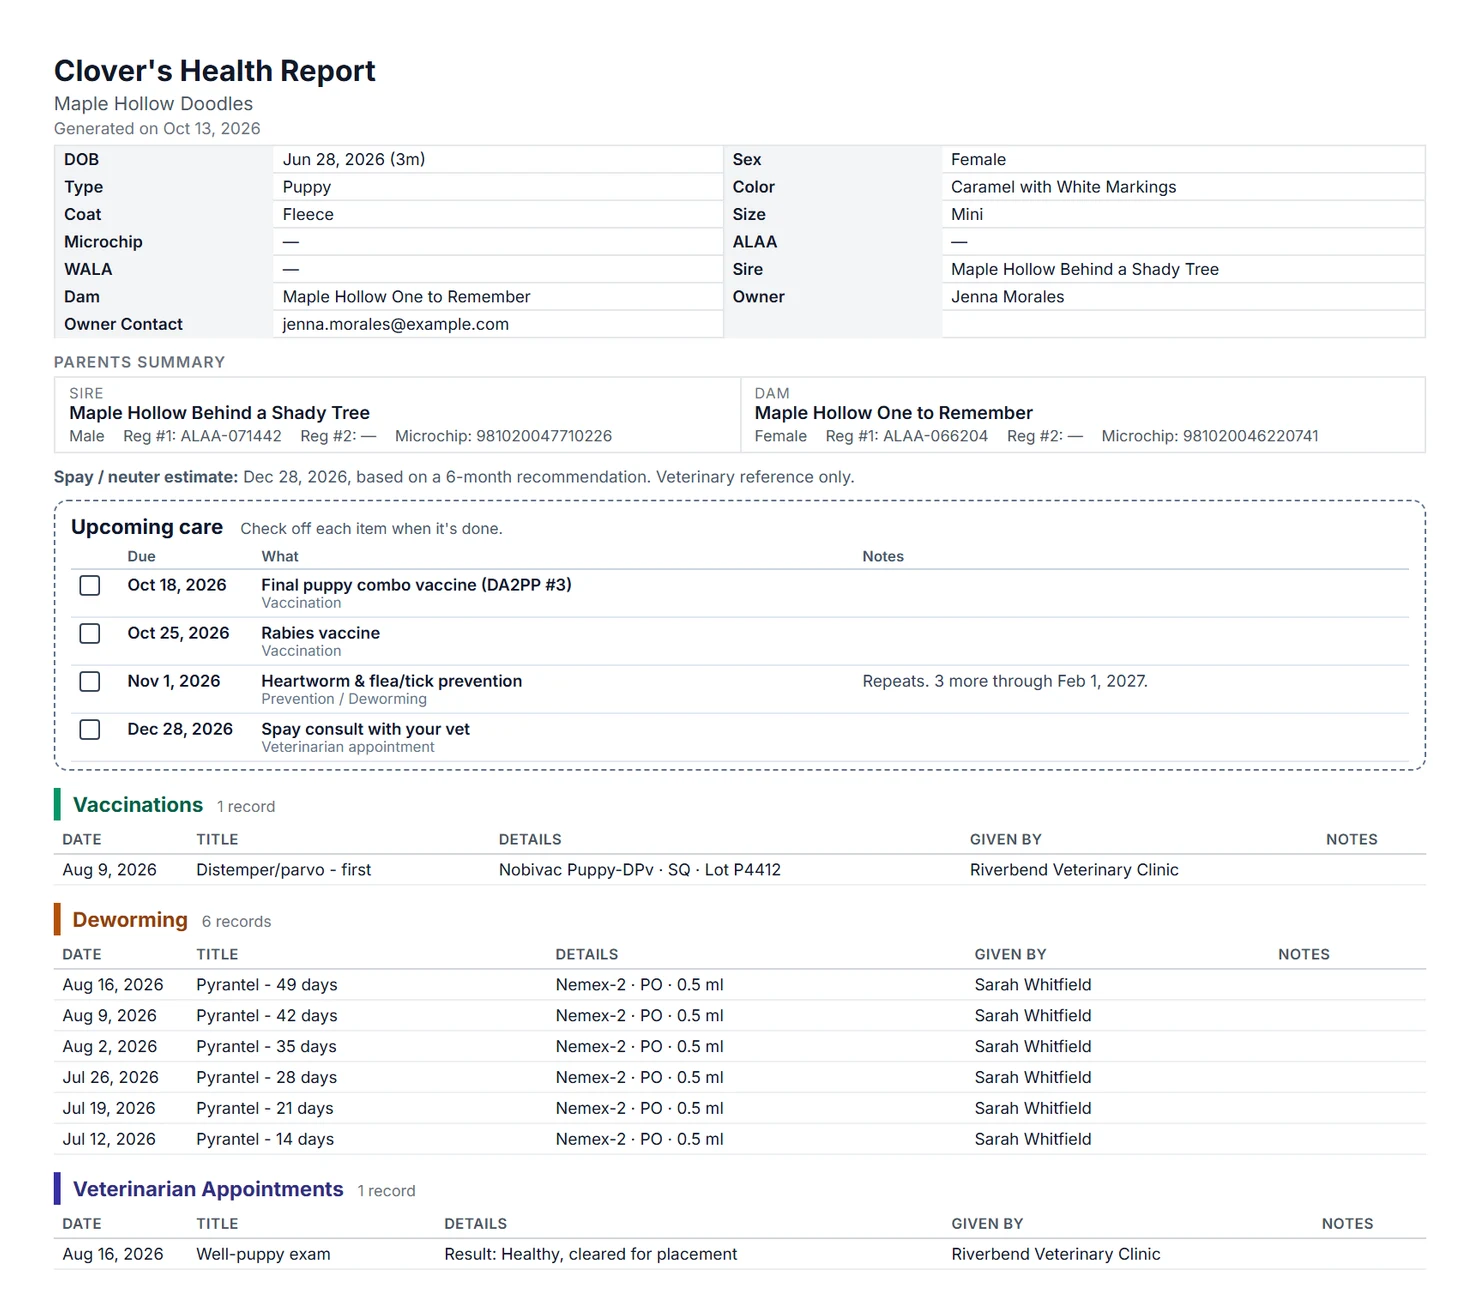Select the Maple Hollow Doodles subtitle
Image resolution: width=1480 pixels, height=1315 pixels.
pos(153,104)
